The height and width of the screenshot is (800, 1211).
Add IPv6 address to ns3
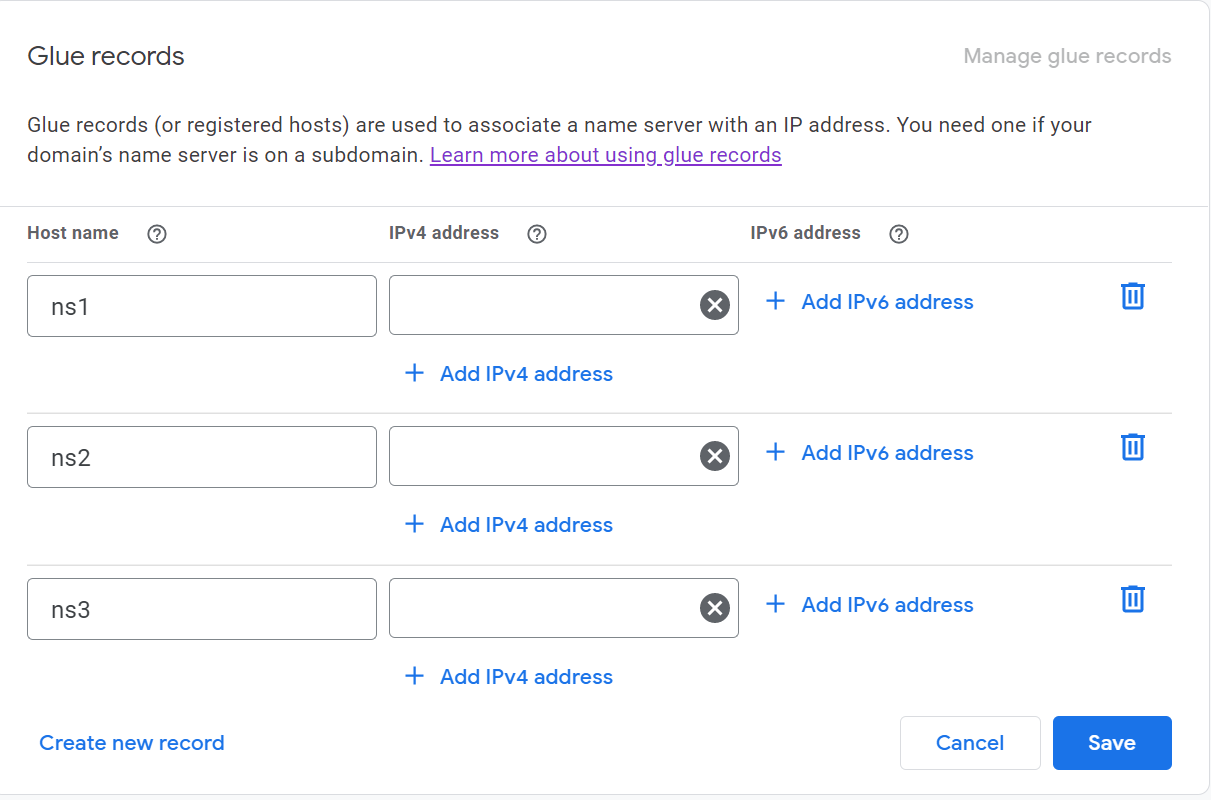868,605
